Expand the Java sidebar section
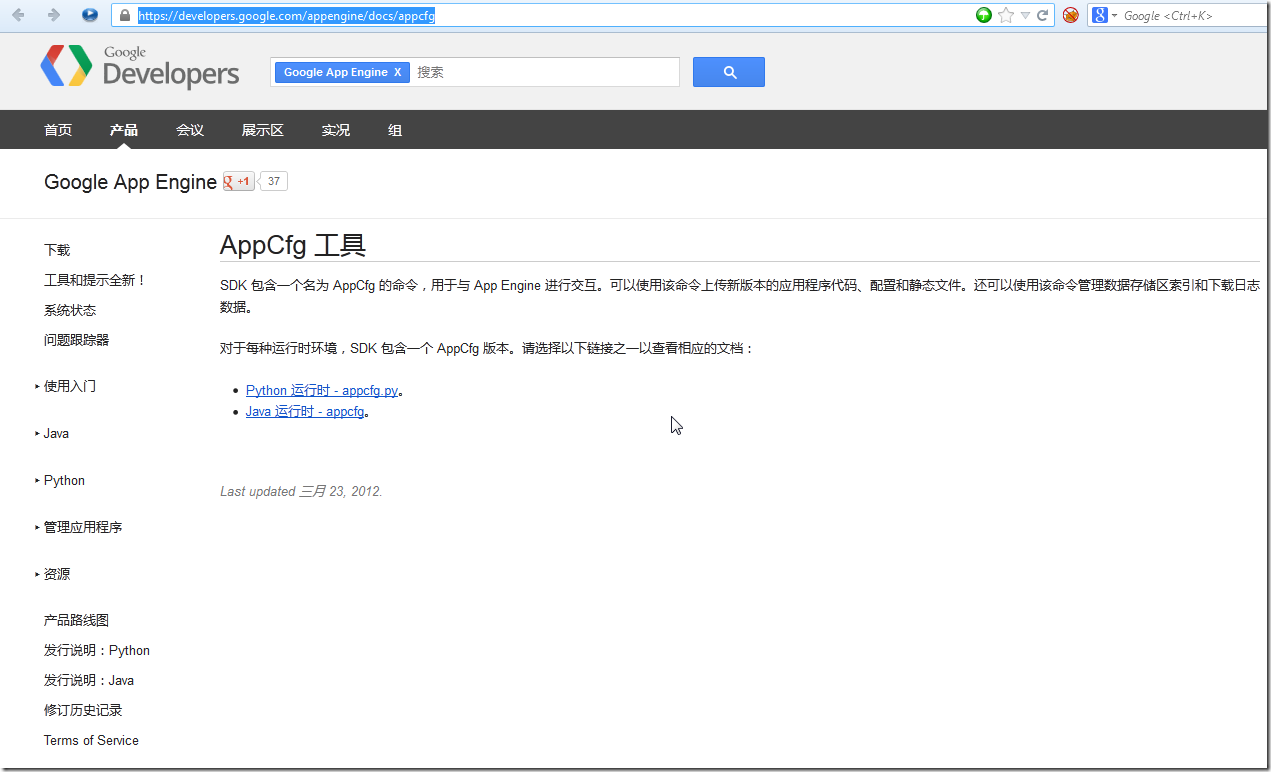 pyautogui.click(x=52, y=433)
